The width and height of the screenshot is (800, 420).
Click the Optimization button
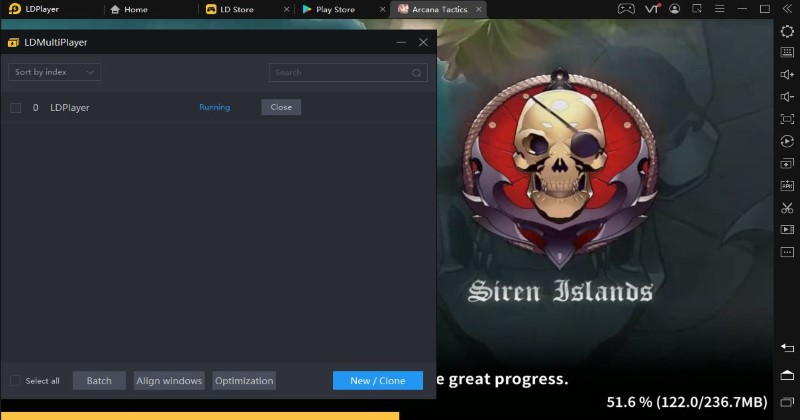244,381
